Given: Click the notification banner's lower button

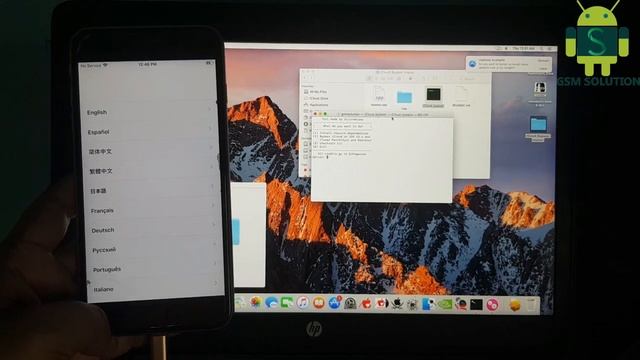Looking at the screenshot, I should [543, 68].
